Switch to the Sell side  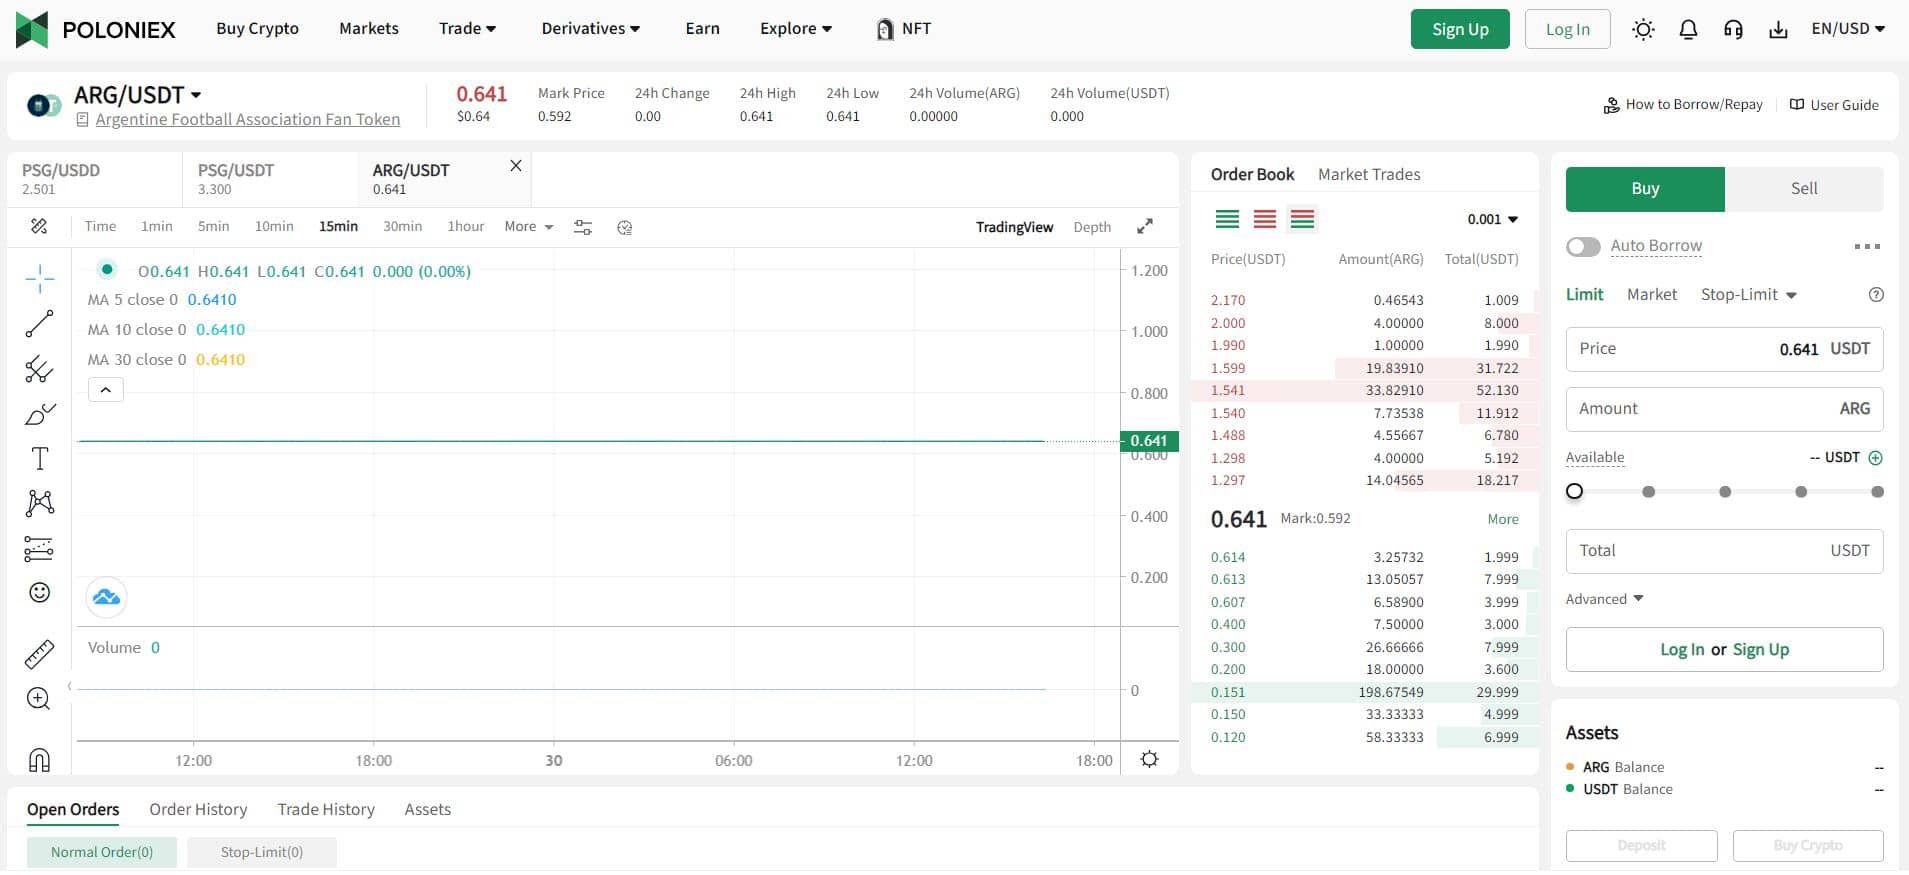pyautogui.click(x=1804, y=189)
